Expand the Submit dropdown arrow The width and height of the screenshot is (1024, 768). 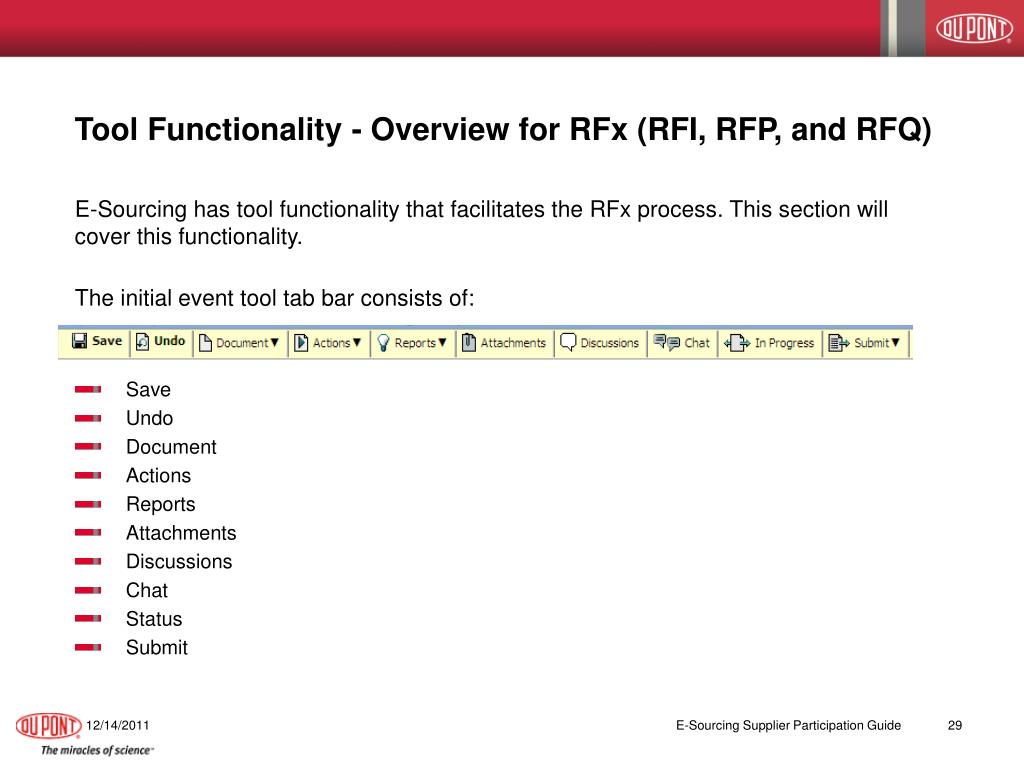pyautogui.click(x=895, y=342)
